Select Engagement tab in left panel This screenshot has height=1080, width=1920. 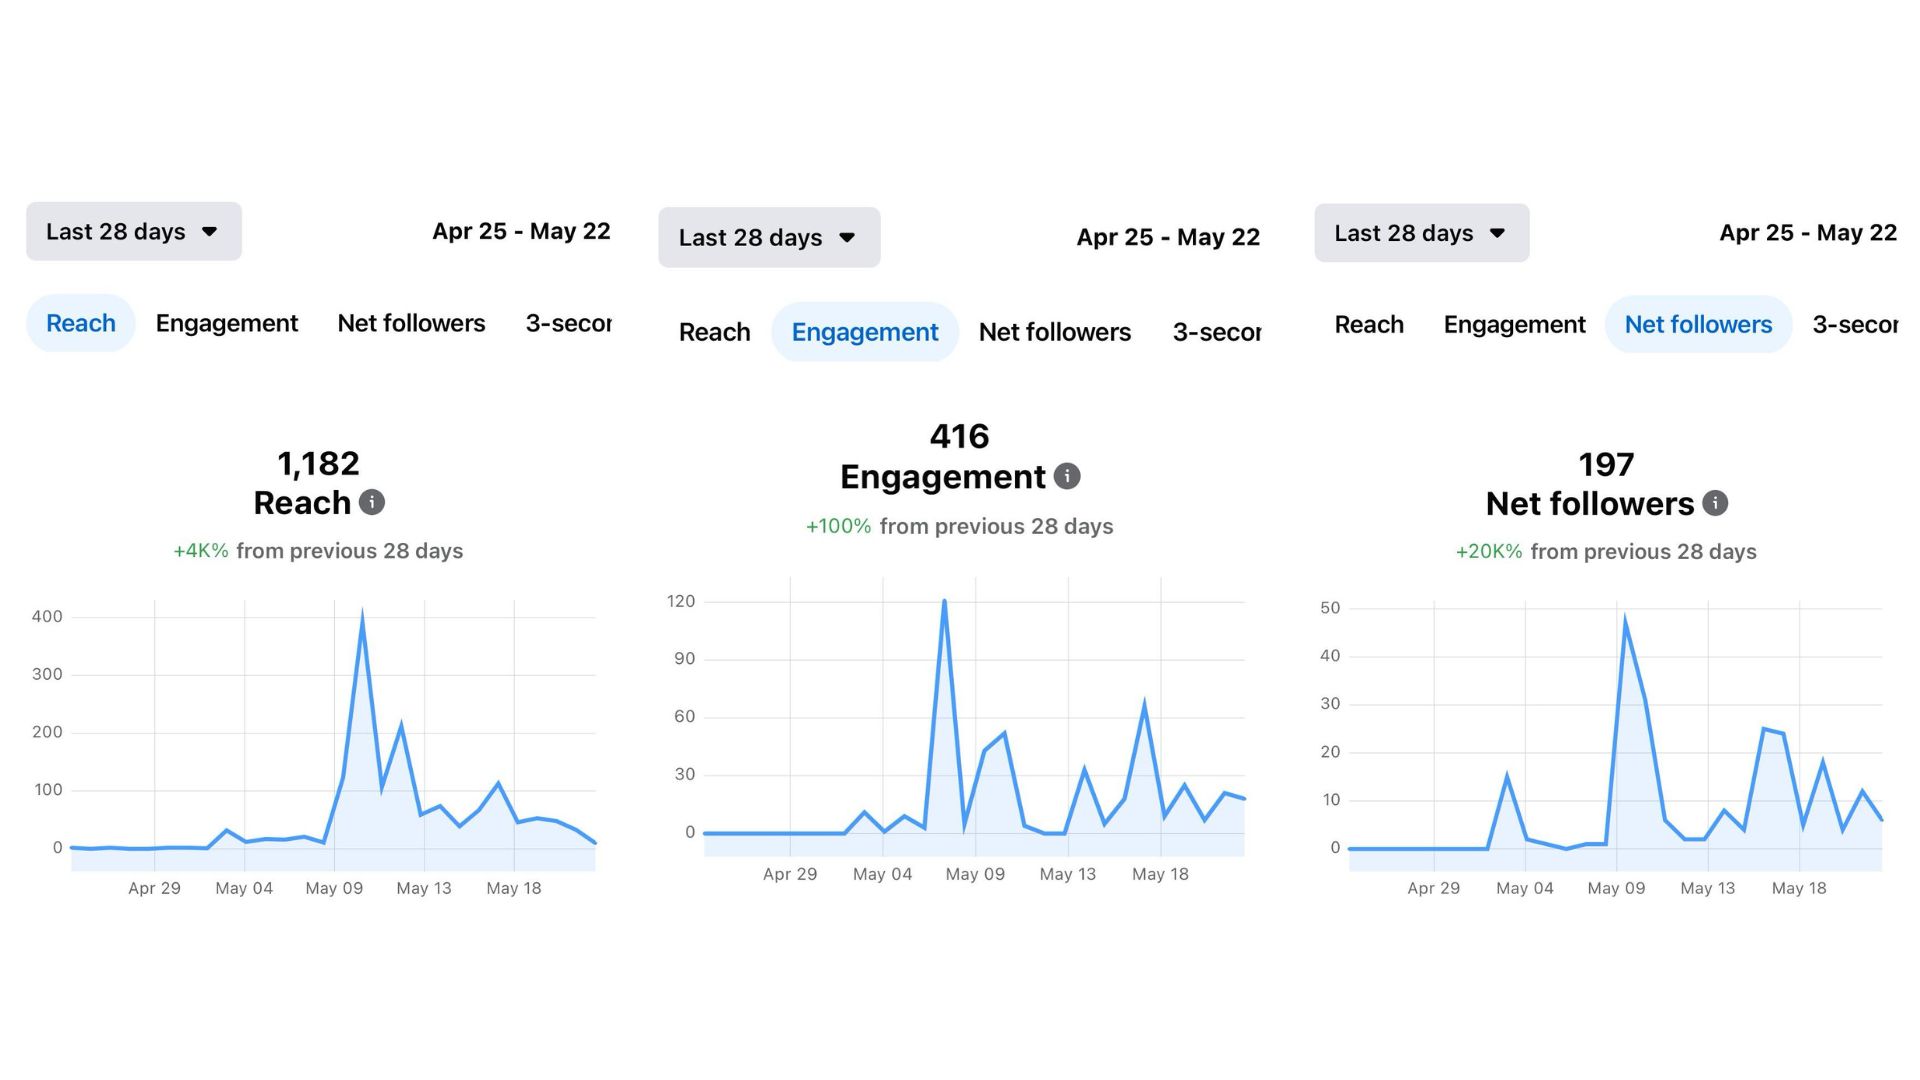[x=227, y=323]
